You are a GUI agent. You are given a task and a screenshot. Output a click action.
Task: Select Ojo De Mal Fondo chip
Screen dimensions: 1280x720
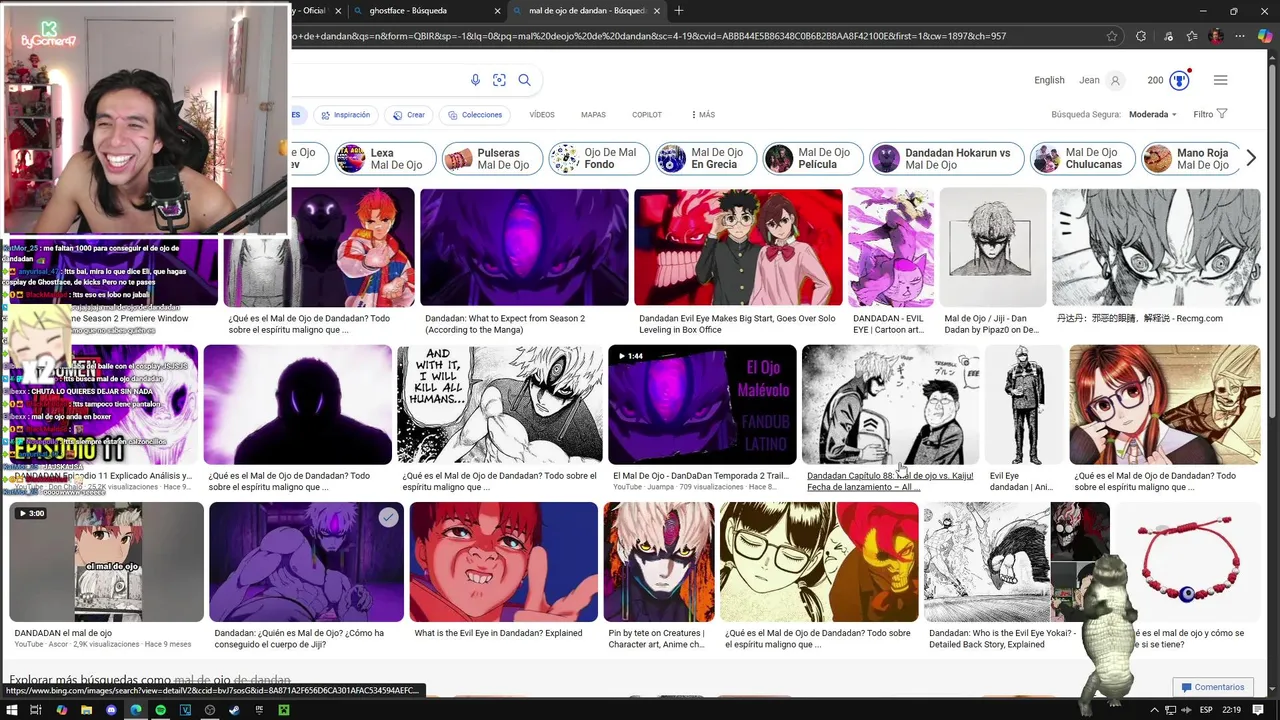click(x=599, y=159)
